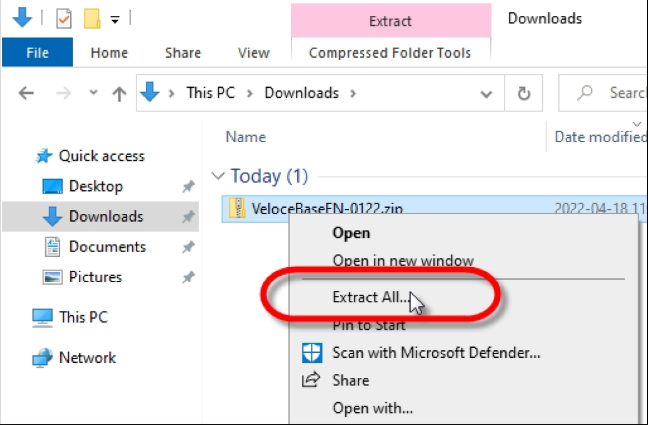Collapse the Today group chevron
This screenshot has width=648, height=425.
pyautogui.click(x=219, y=176)
